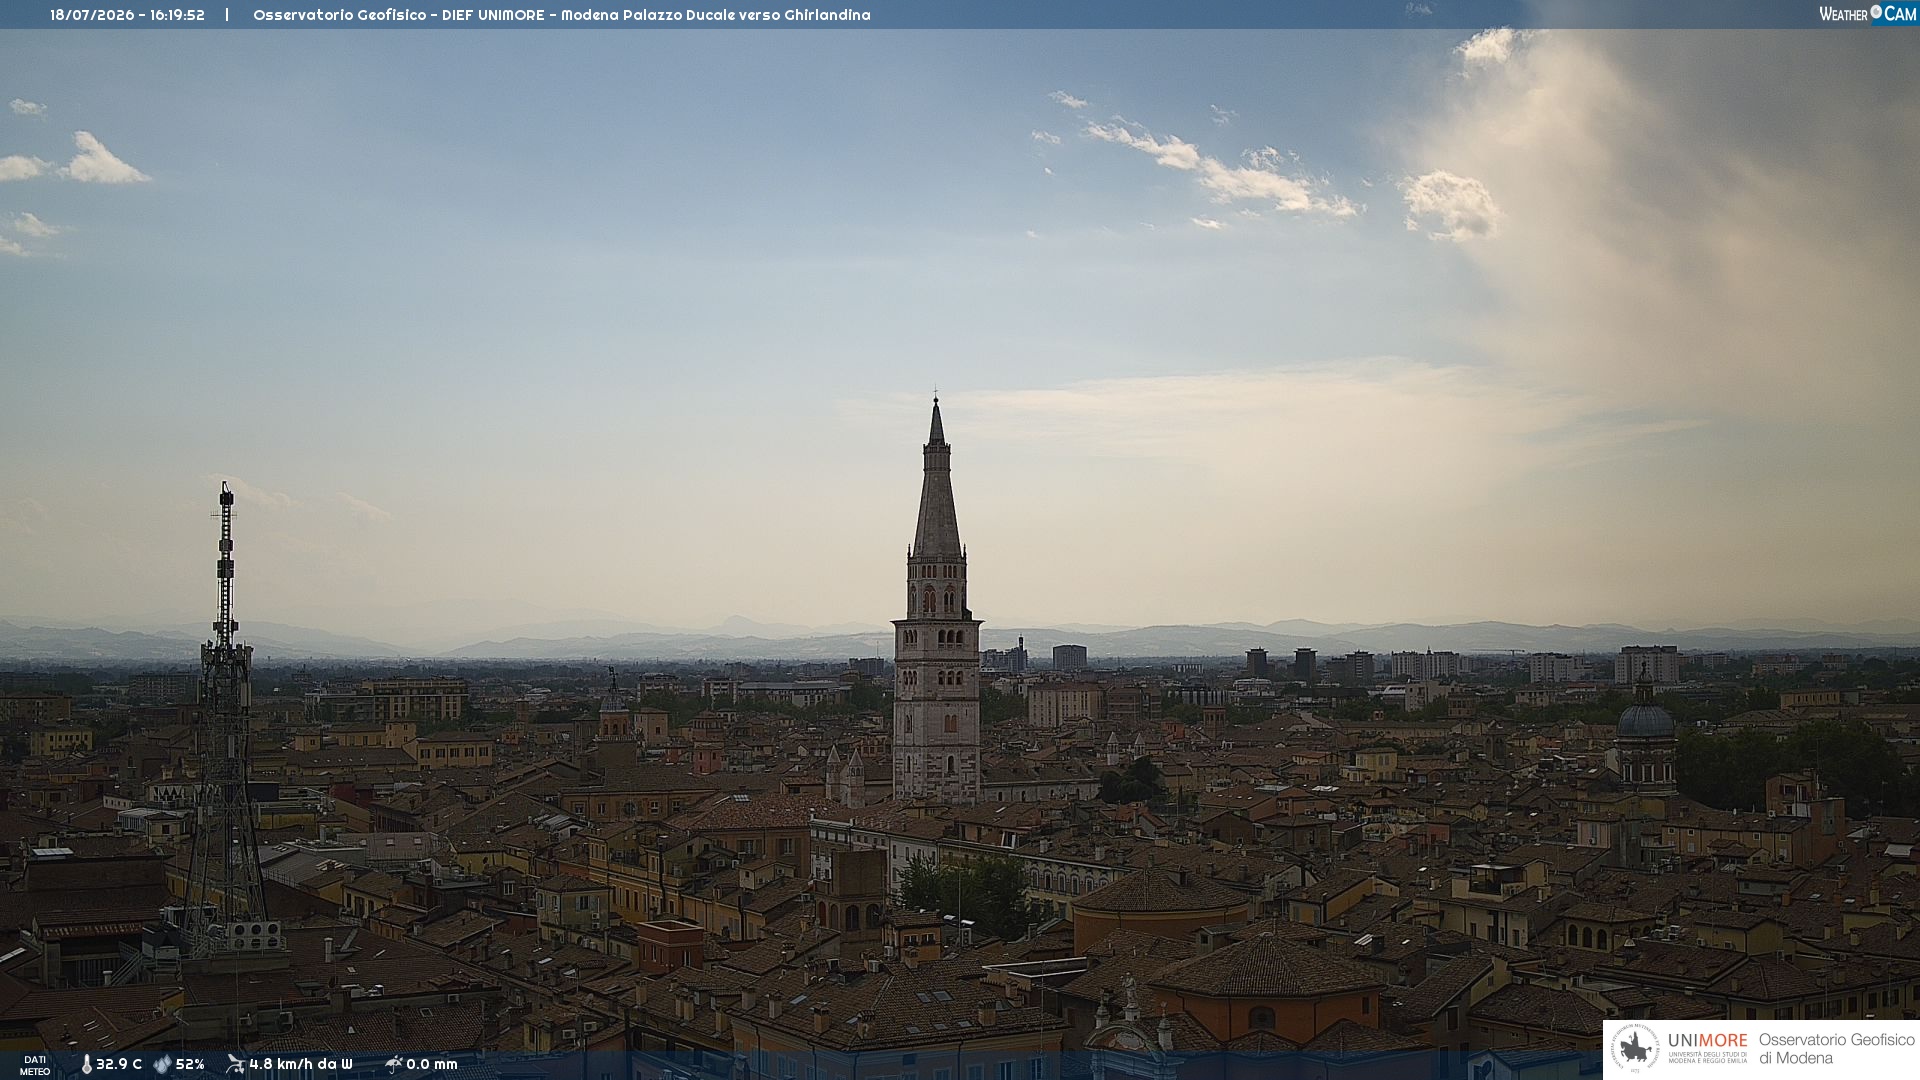The height and width of the screenshot is (1080, 1920).
Task: Click the wind vane icon
Action: (235, 1064)
